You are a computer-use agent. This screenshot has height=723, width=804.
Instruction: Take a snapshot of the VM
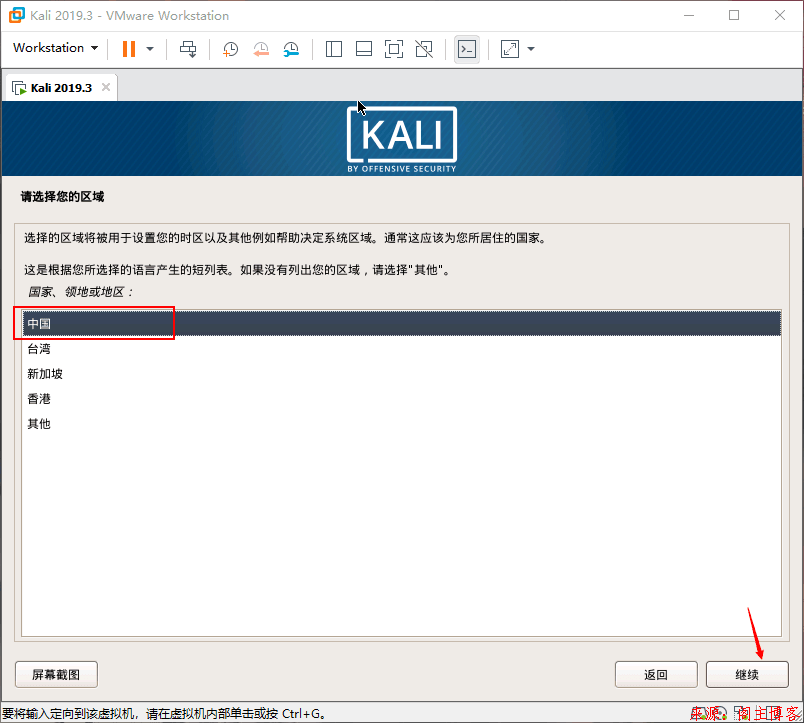pyautogui.click(x=230, y=49)
